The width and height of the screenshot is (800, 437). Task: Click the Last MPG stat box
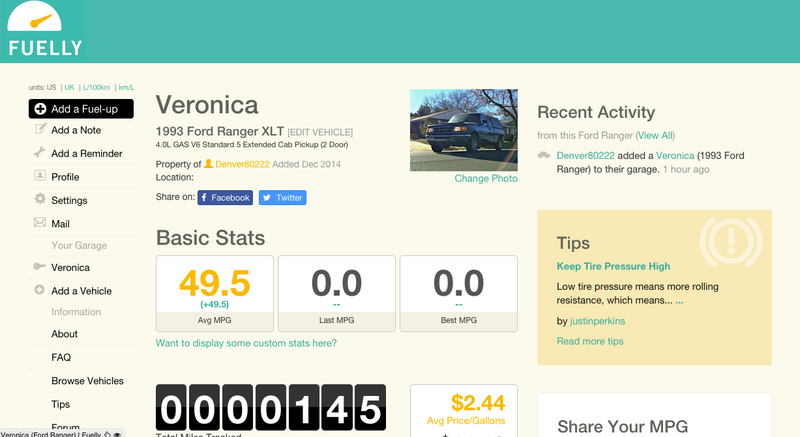337,294
